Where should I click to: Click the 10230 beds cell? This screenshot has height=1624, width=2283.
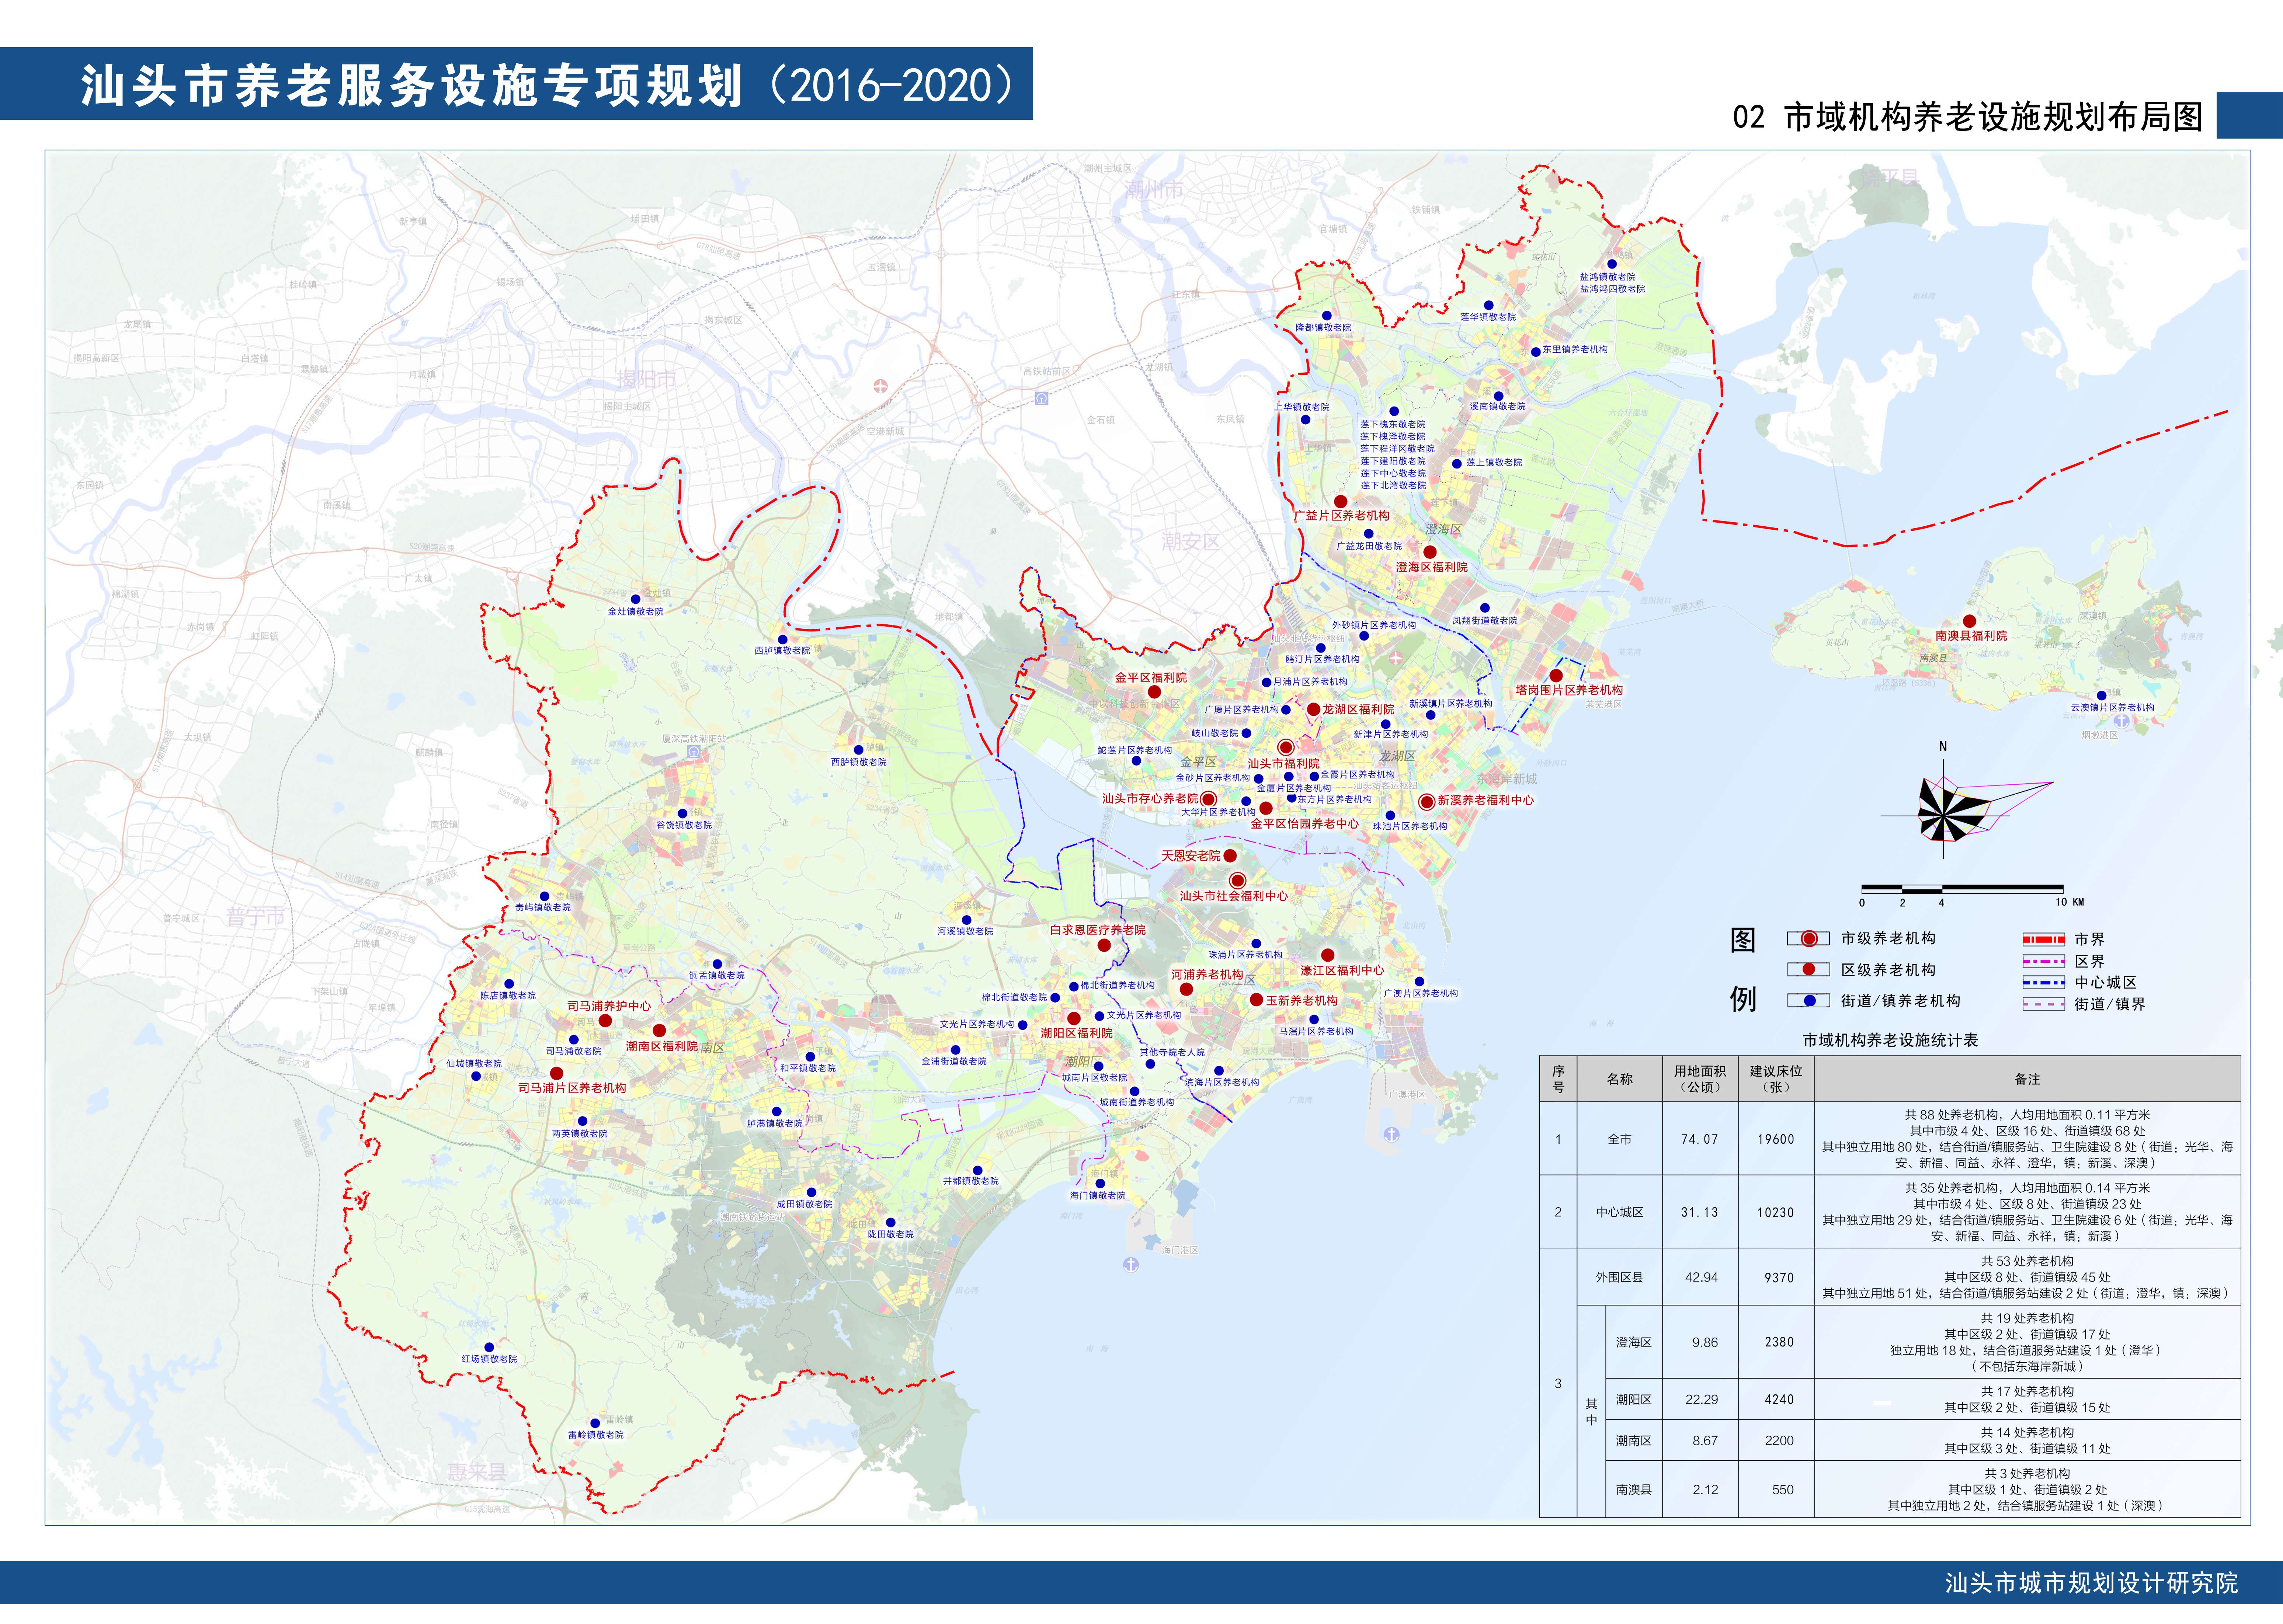(x=1776, y=1212)
